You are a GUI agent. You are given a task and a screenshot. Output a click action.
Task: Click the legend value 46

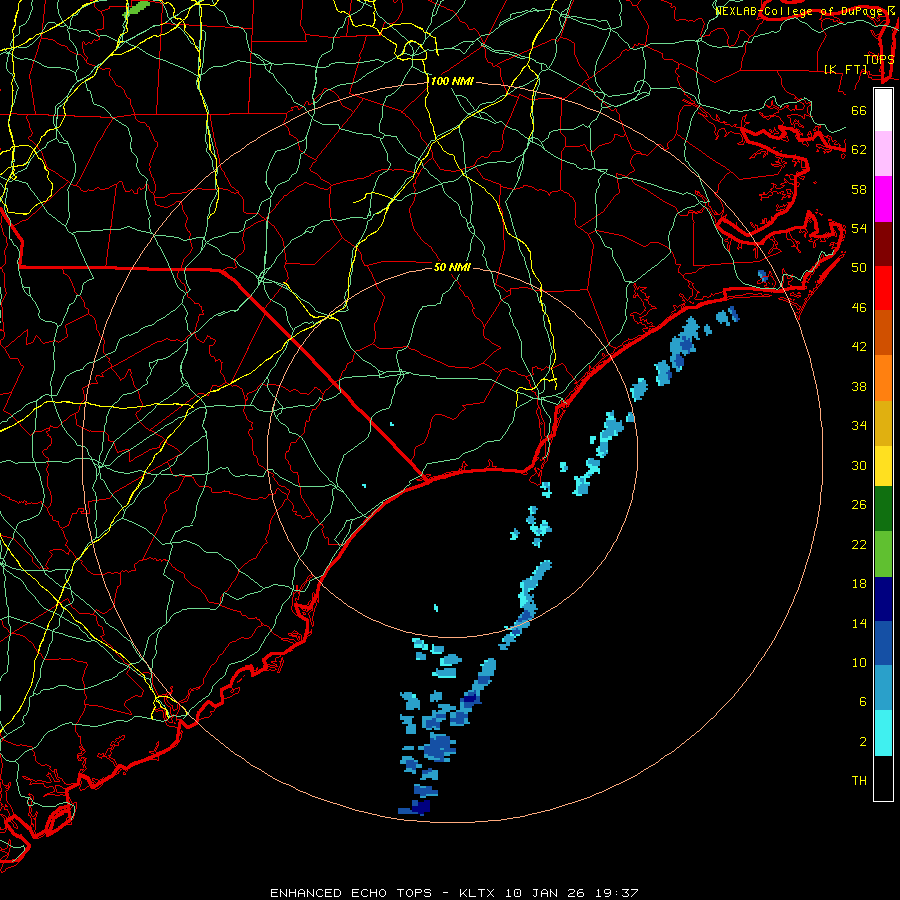coord(859,308)
